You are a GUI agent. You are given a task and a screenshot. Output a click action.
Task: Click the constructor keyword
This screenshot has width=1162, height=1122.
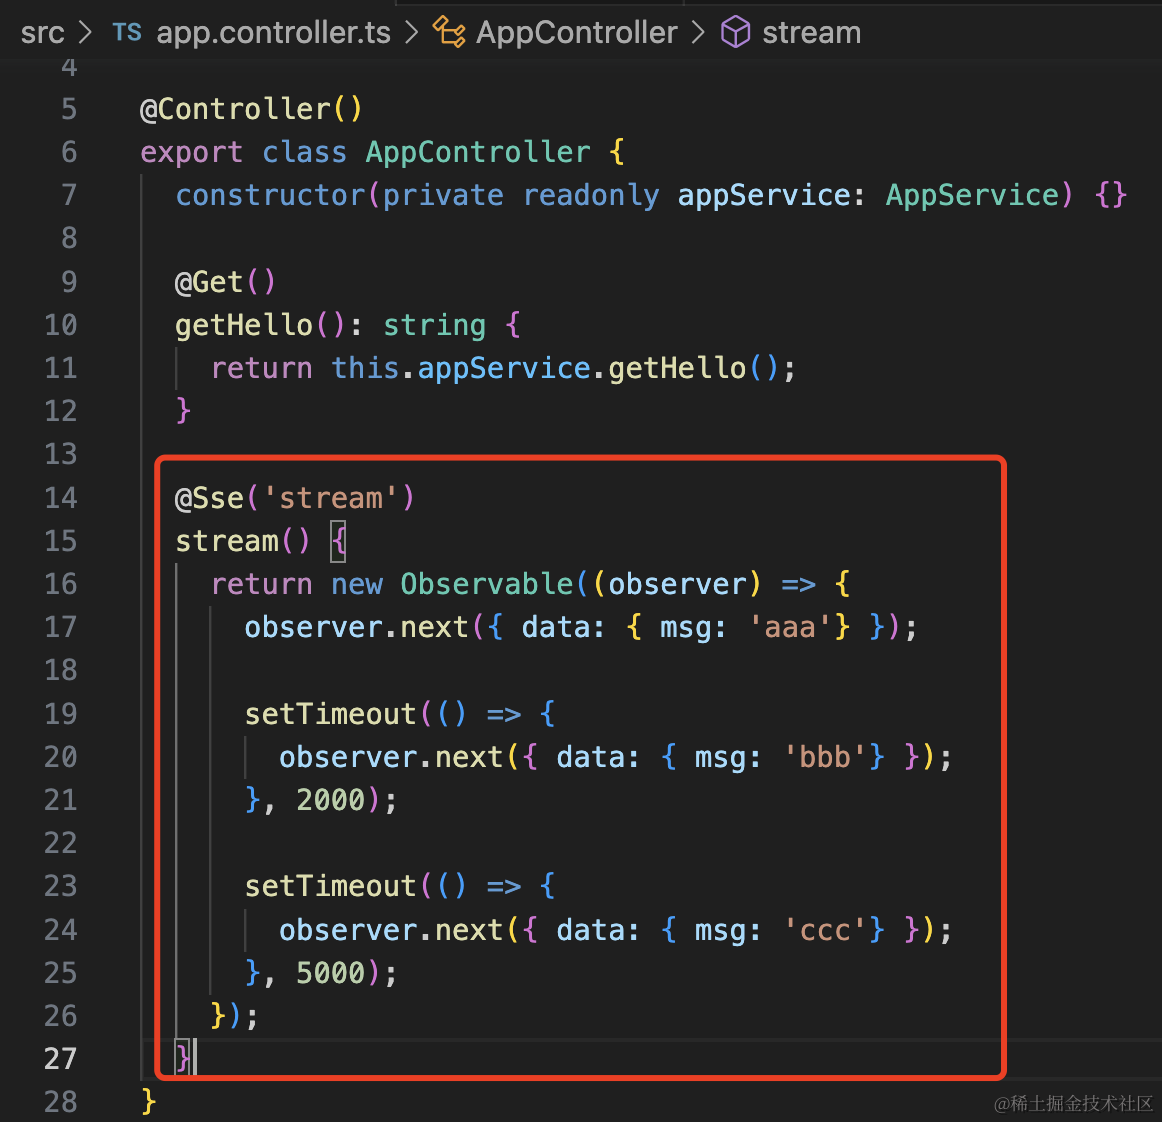(270, 195)
